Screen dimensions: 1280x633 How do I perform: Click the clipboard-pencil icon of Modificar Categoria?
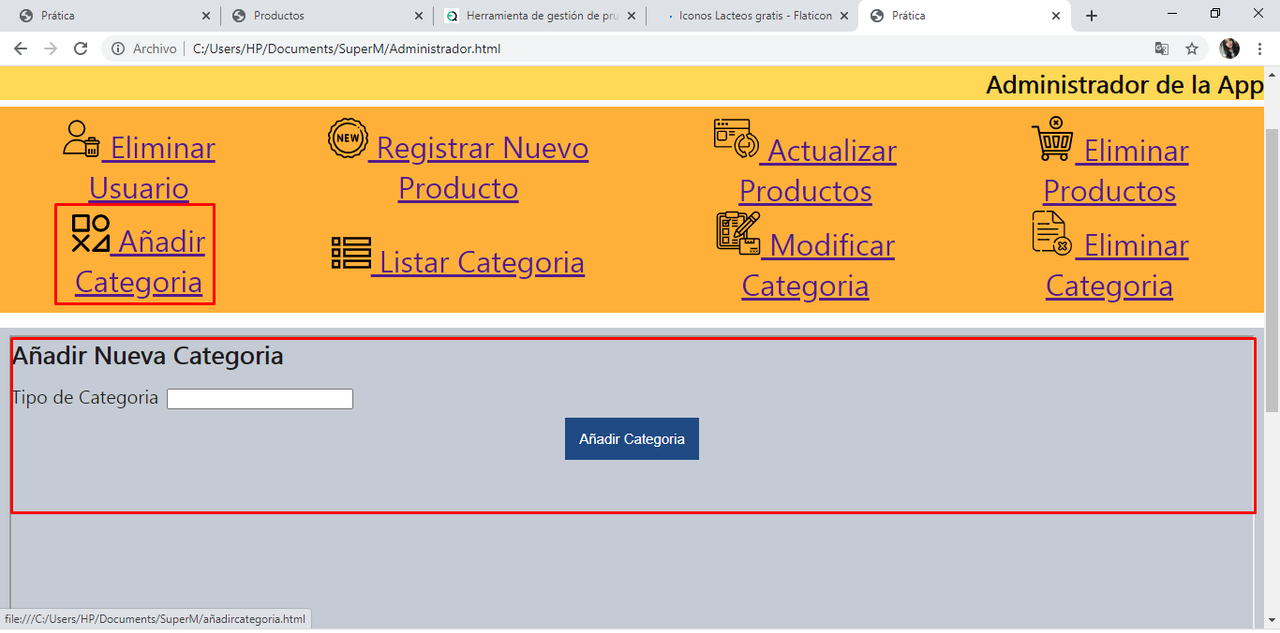click(738, 232)
